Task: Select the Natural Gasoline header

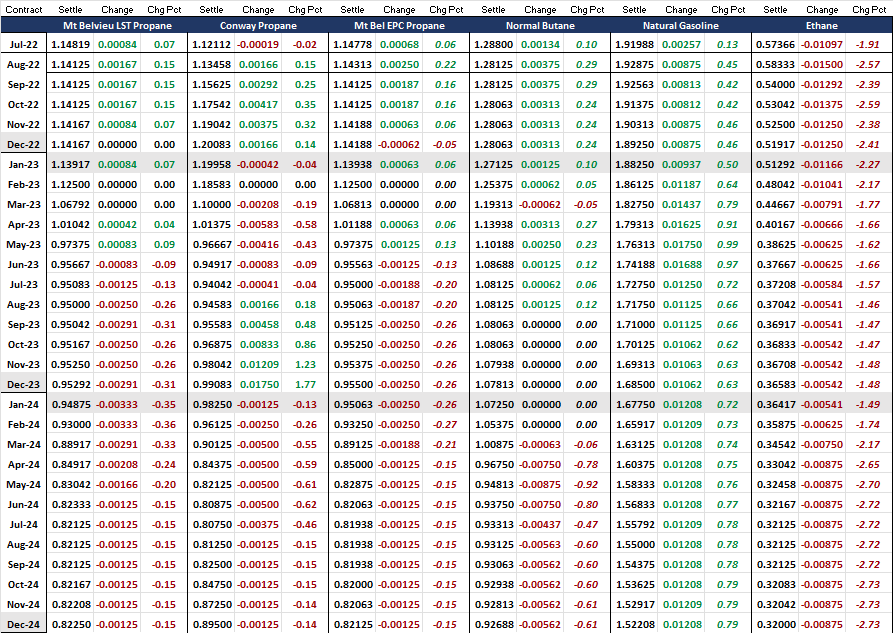Action: (x=681, y=26)
